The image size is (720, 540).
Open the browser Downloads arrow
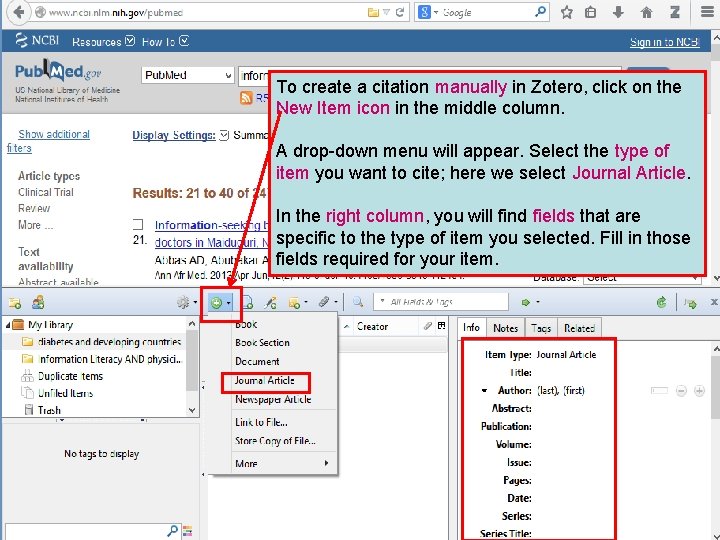(618, 12)
